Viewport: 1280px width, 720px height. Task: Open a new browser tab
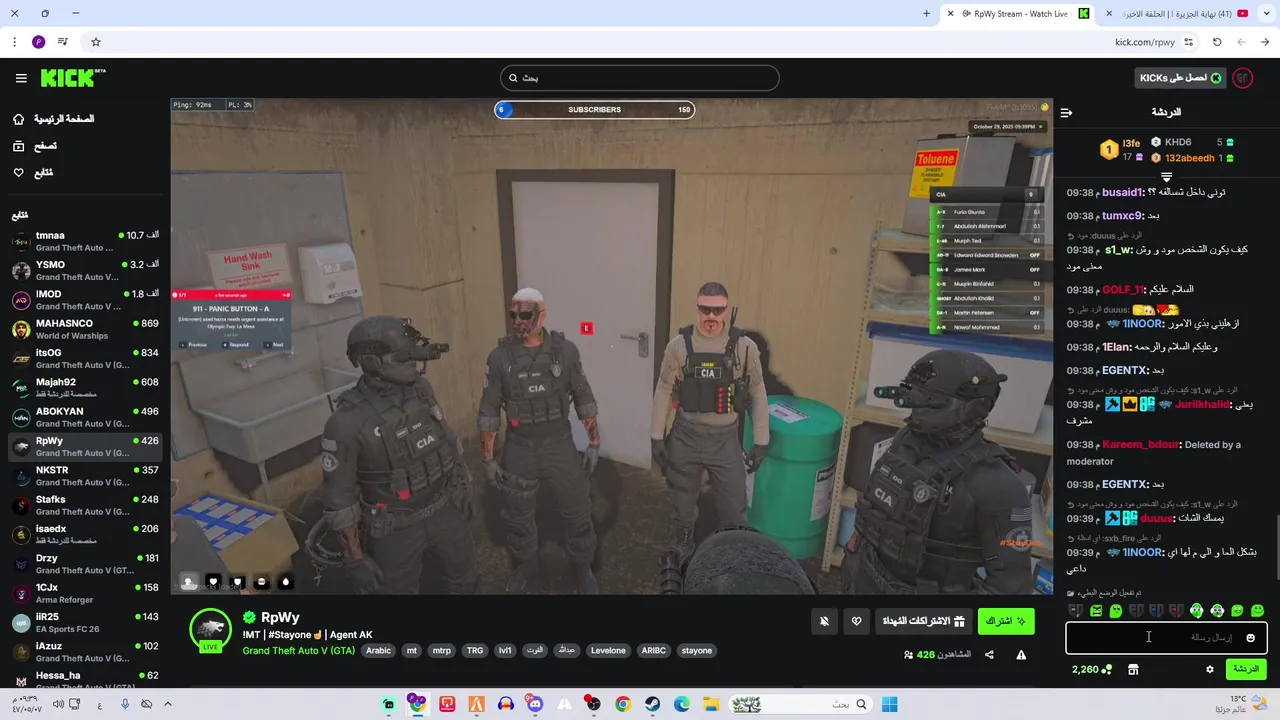coord(926,13)
